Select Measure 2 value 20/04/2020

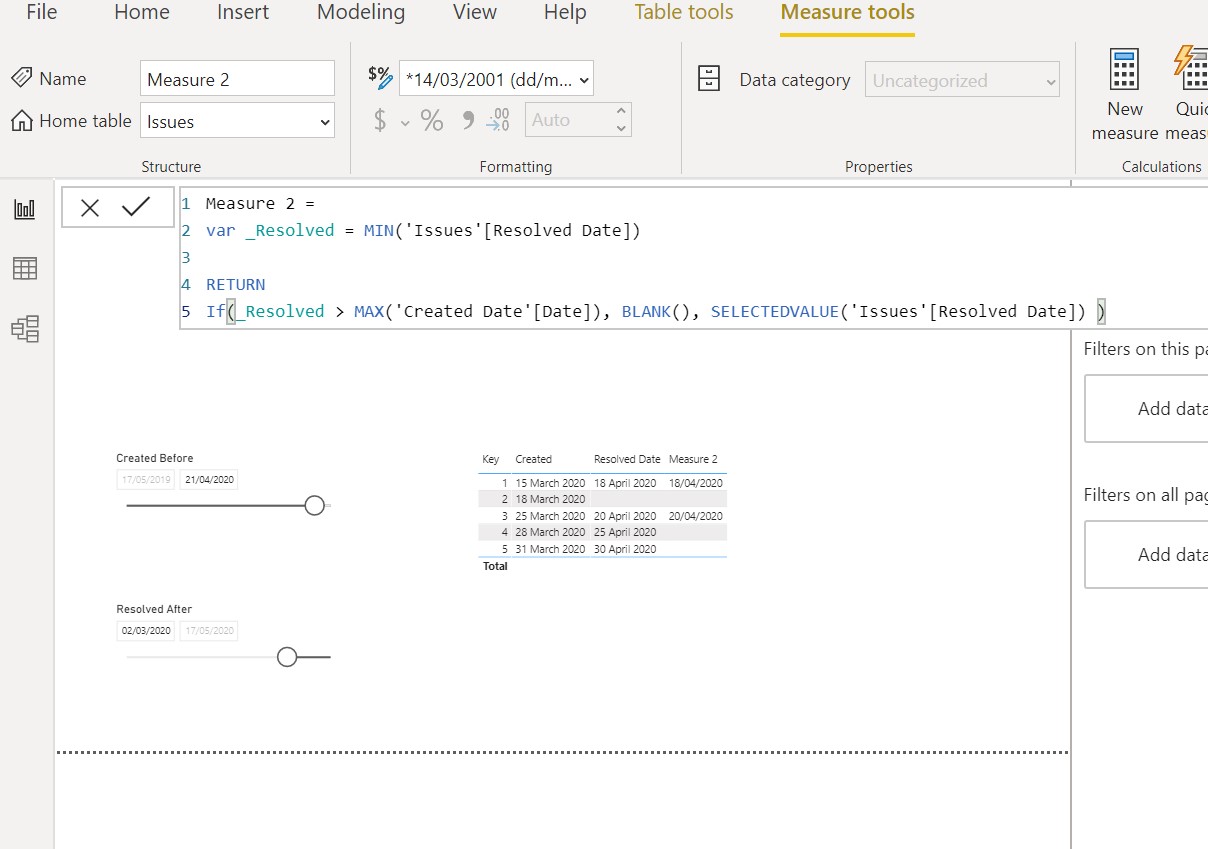point(696,516)
